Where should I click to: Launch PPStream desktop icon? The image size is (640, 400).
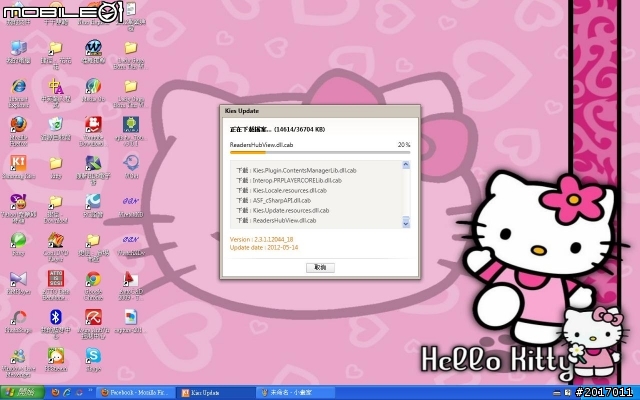56,360
